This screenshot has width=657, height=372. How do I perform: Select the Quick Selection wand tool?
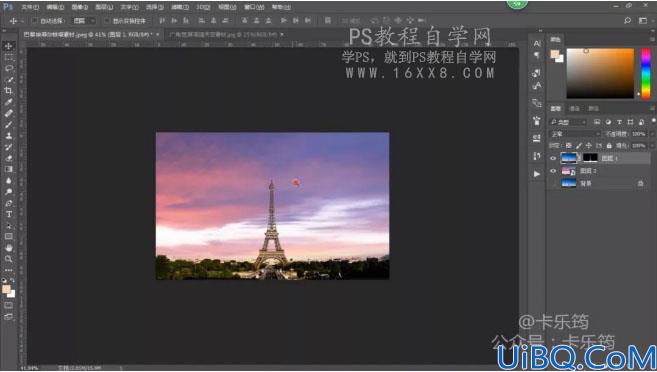[x=8, y=80]
